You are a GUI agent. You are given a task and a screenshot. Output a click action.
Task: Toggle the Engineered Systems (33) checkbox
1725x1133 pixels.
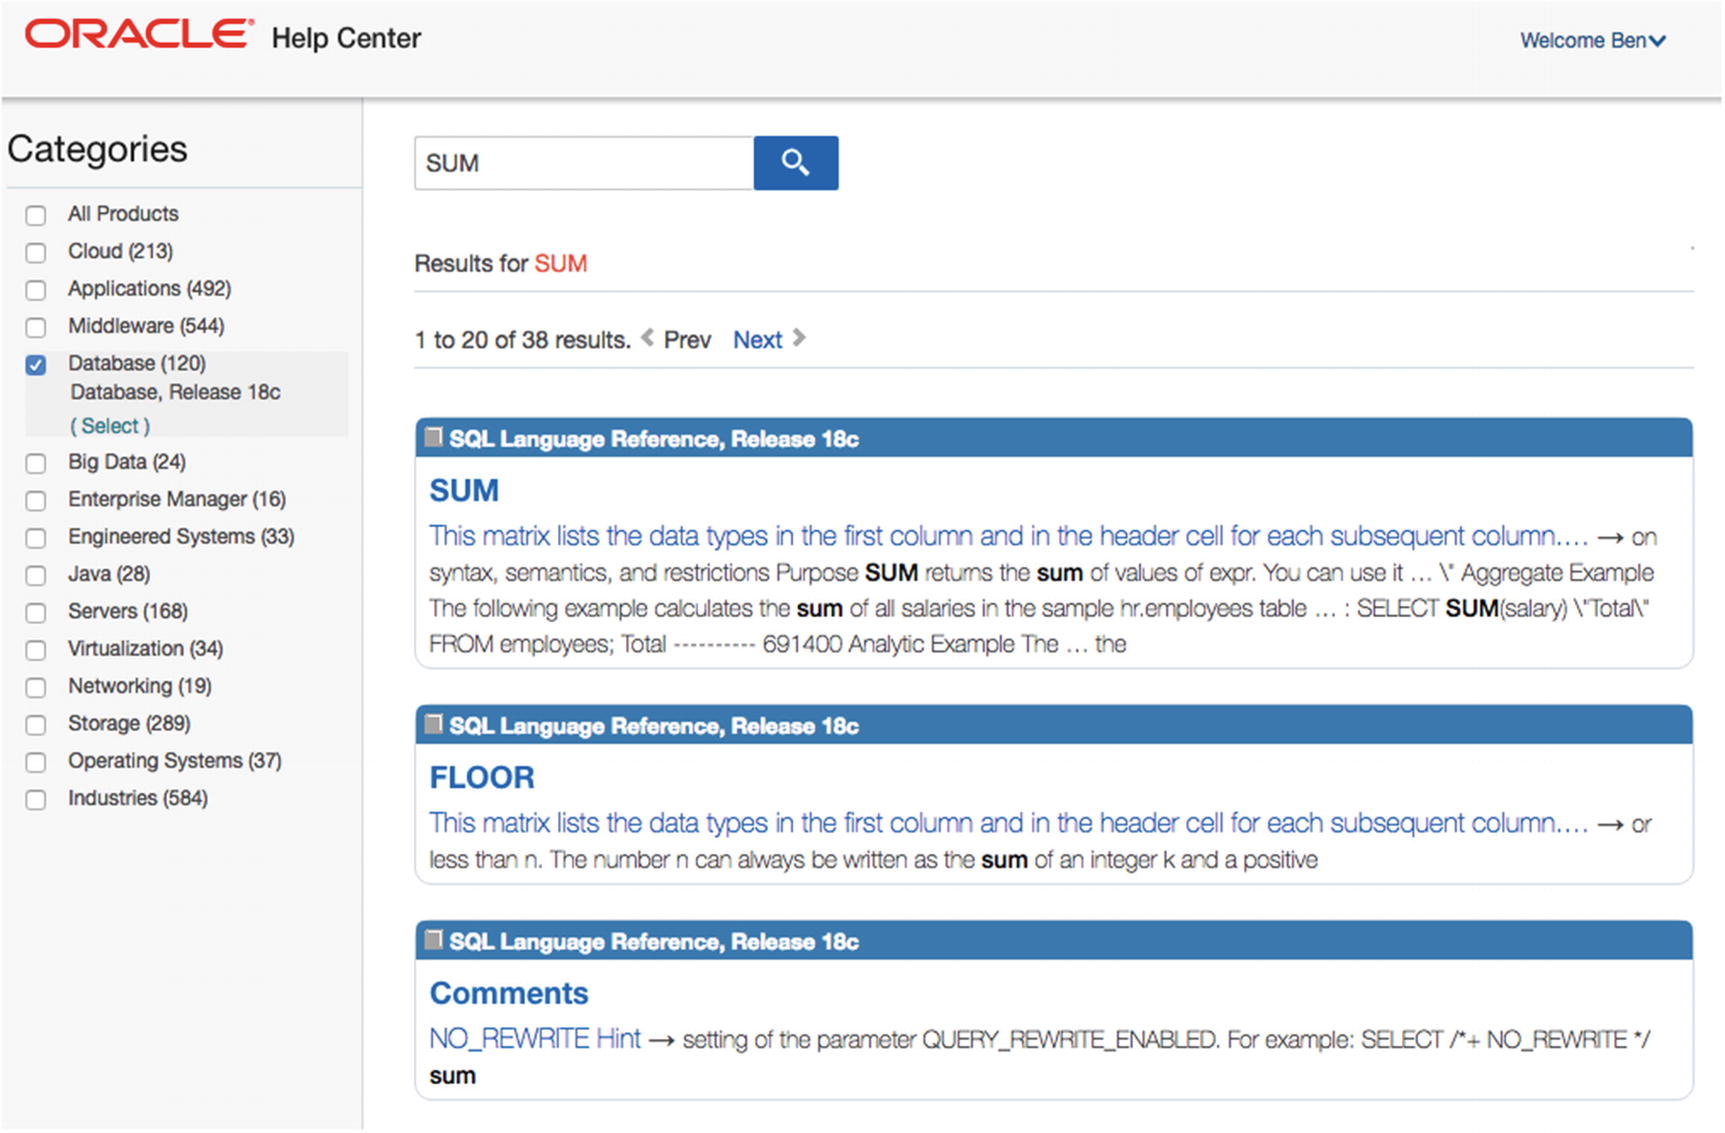pyautogui.click(x=36, y=538)
